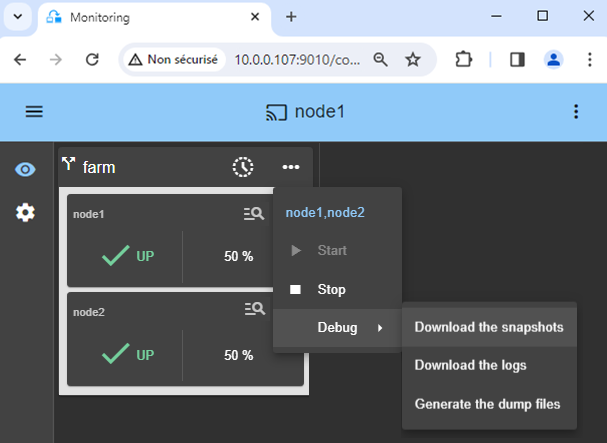
Task: Open a new browser tab
Action: [x=291, y=17]
